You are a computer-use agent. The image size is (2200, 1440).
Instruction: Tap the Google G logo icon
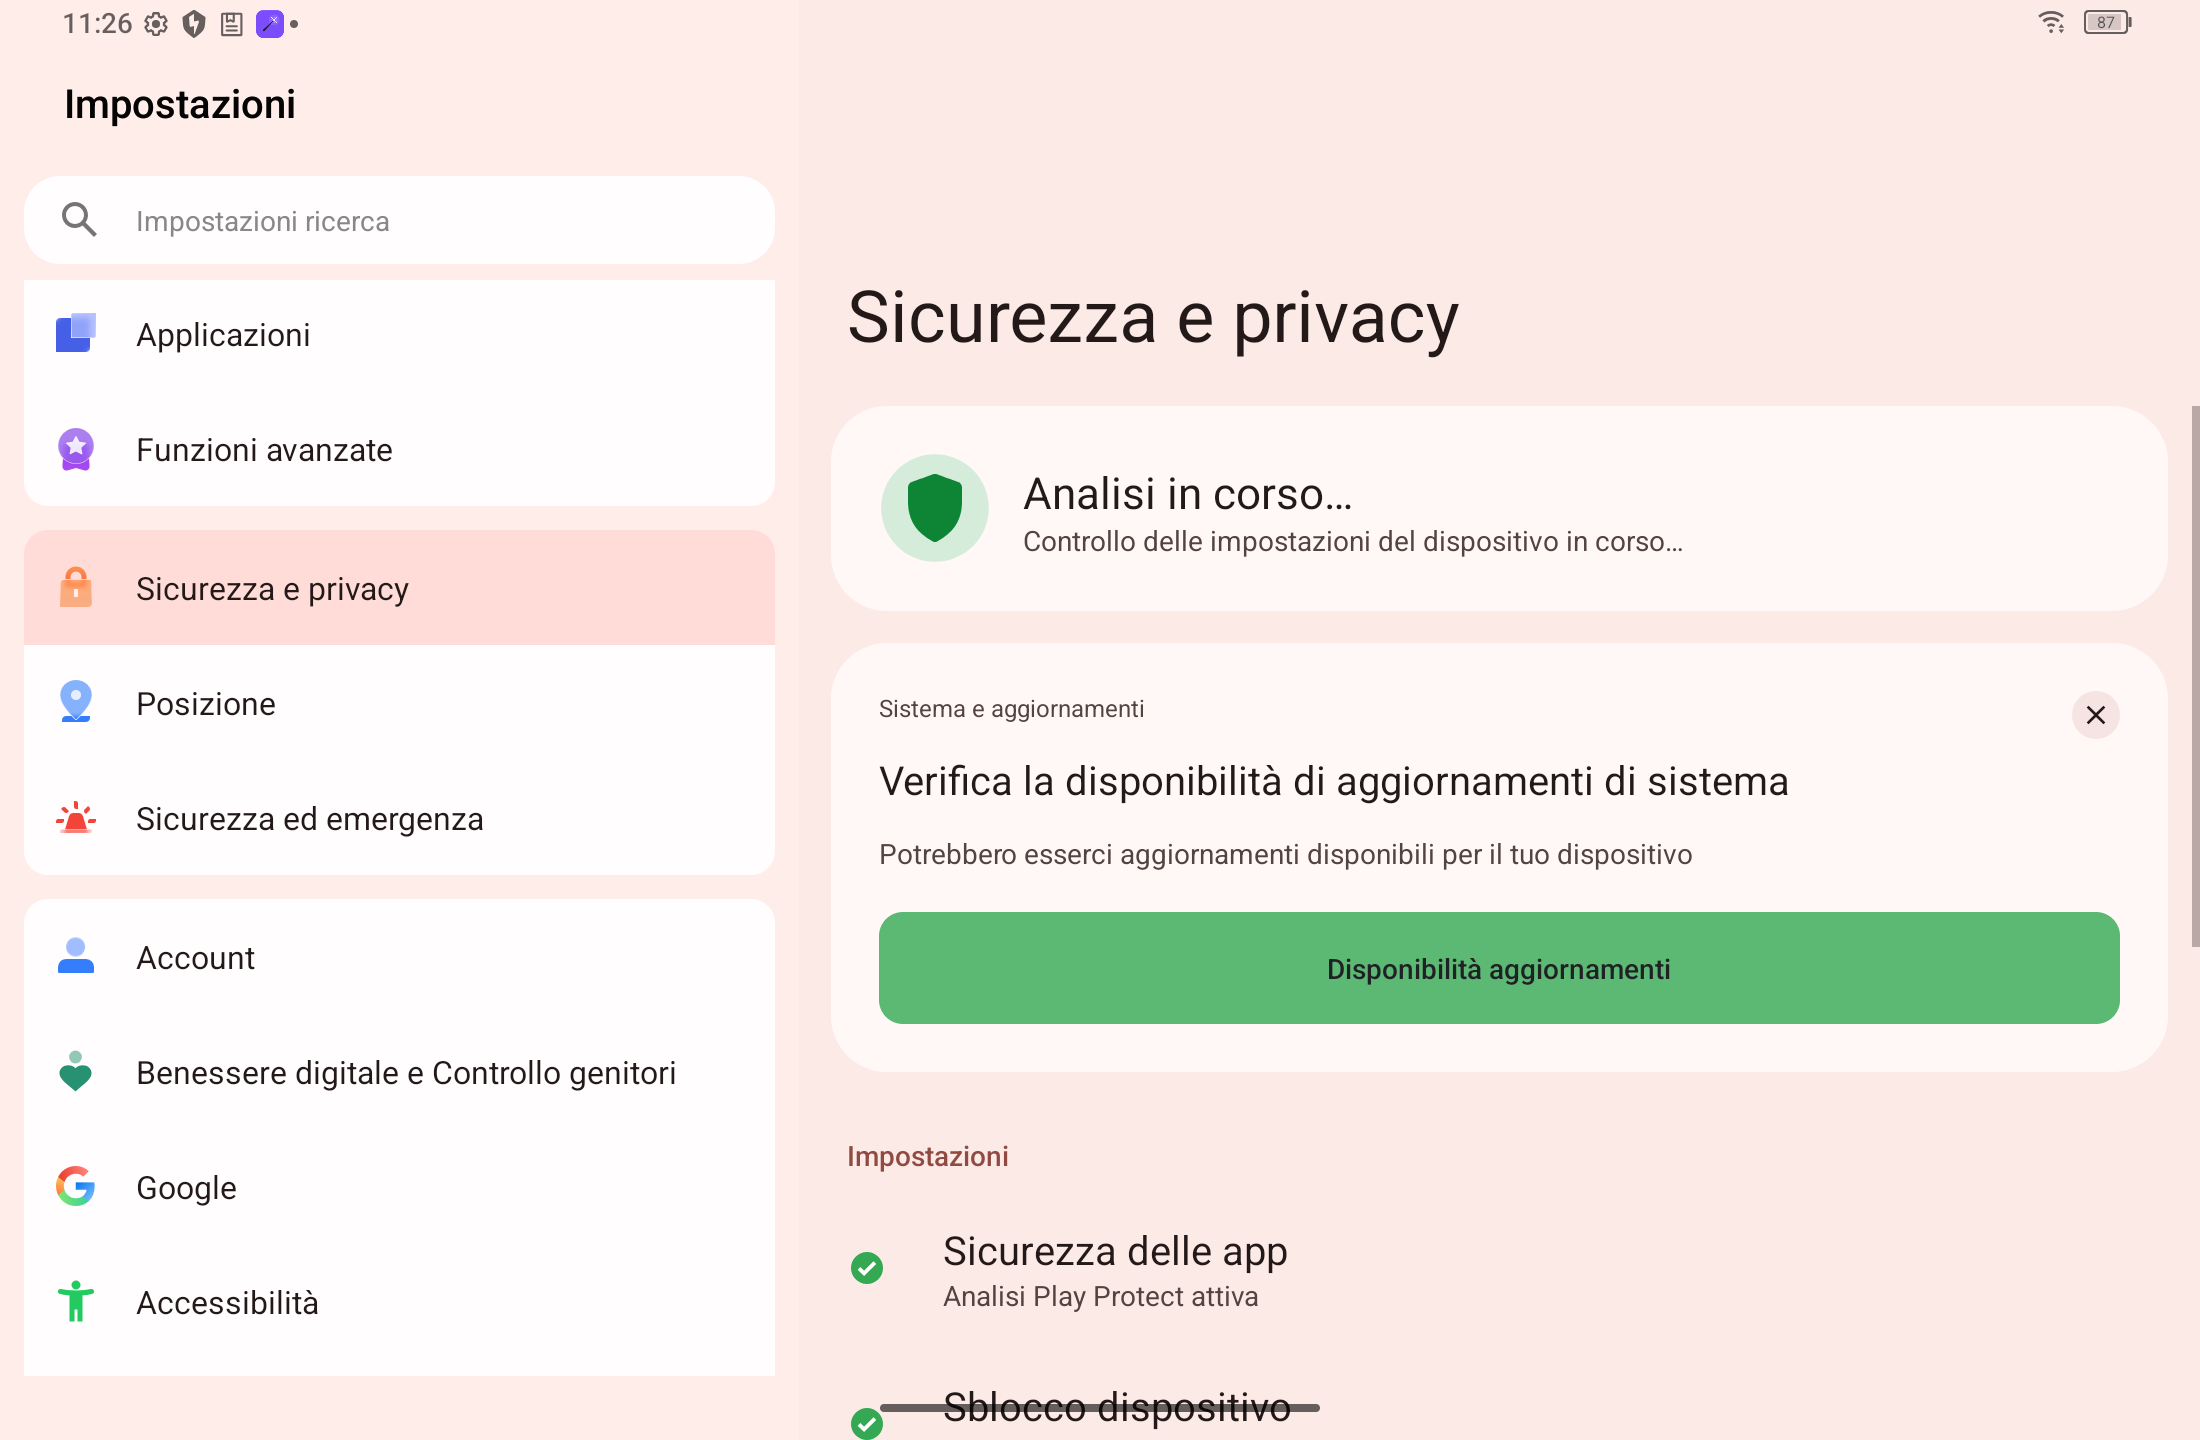point(76,1187)
